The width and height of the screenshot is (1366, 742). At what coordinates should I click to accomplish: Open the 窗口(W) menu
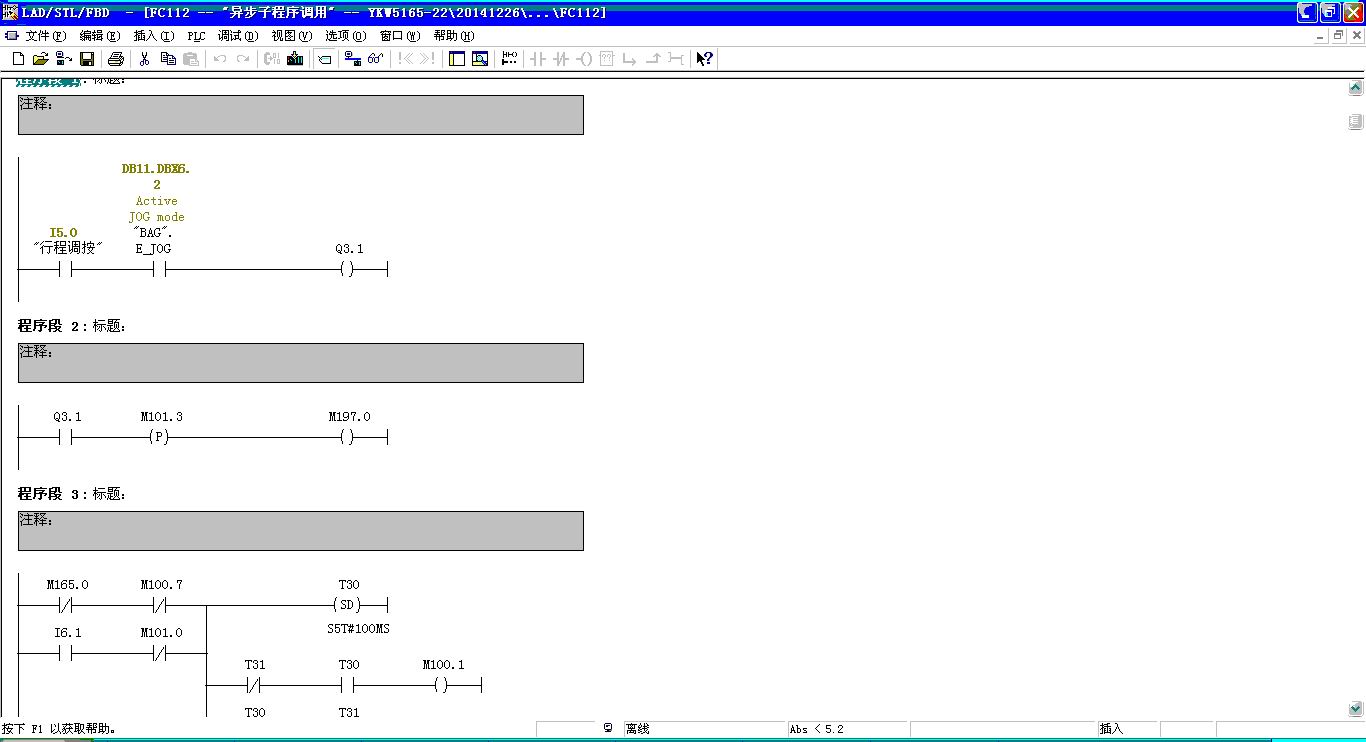400,35
